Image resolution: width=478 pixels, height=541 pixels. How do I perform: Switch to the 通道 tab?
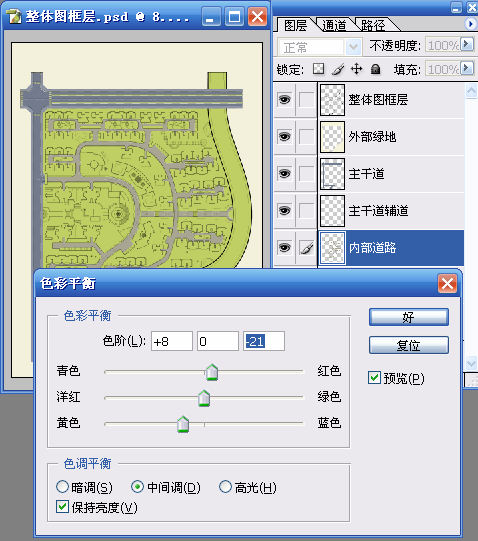coord(334,25)
